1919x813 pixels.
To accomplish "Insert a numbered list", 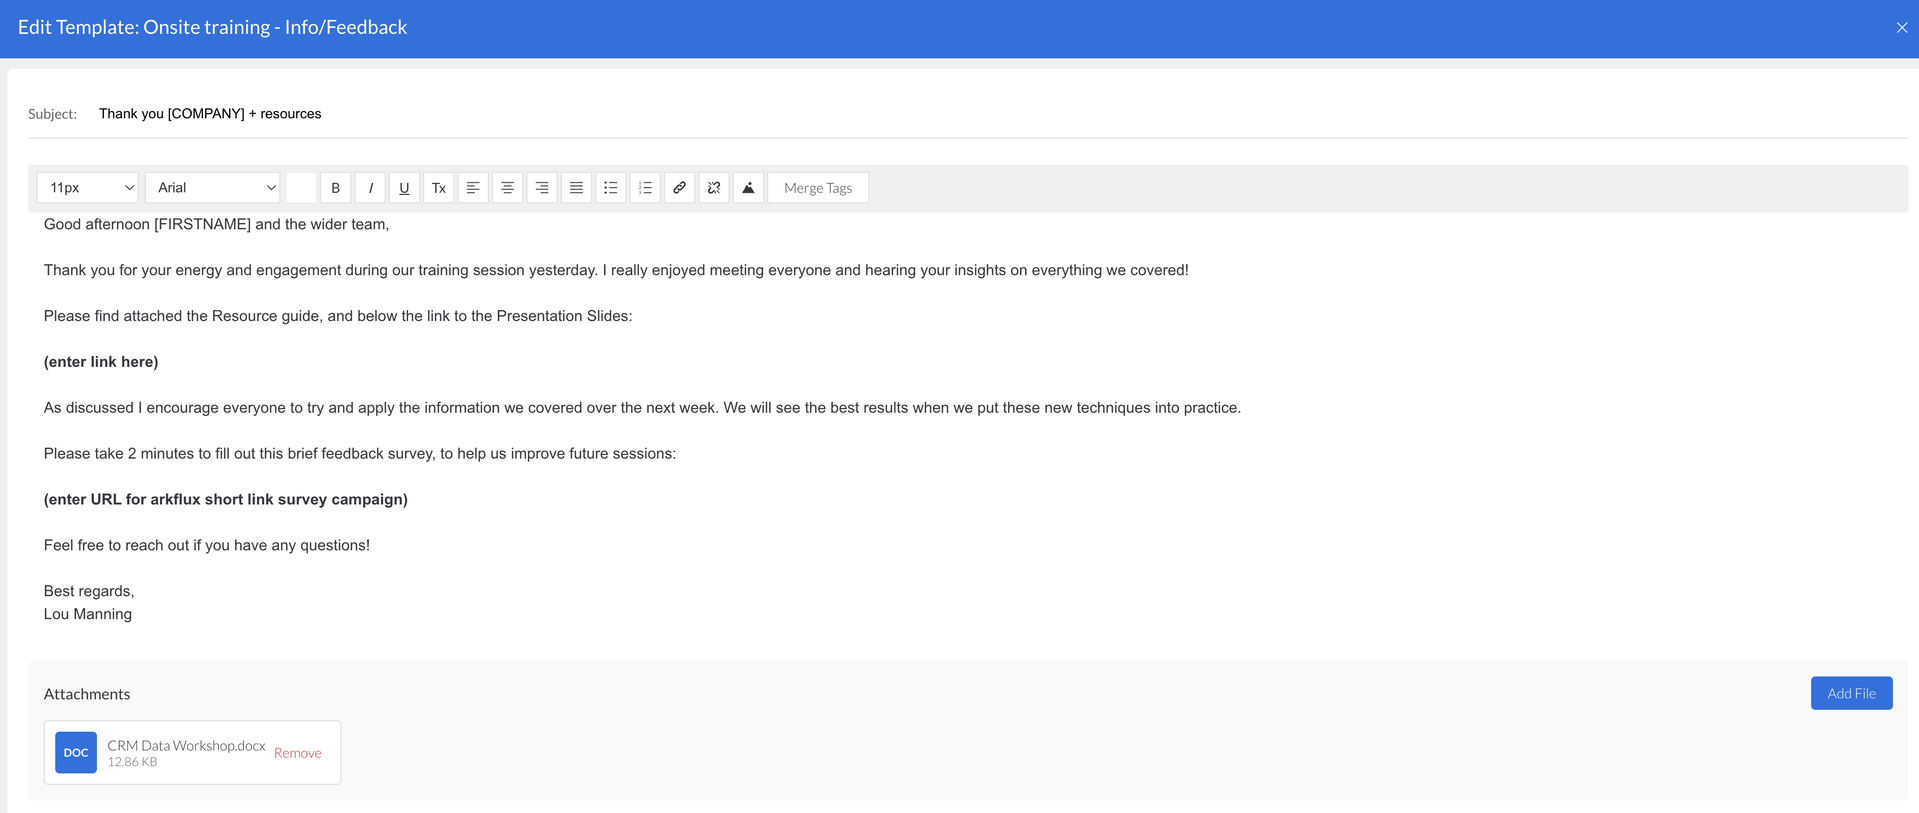I will [x=645, y=188].
